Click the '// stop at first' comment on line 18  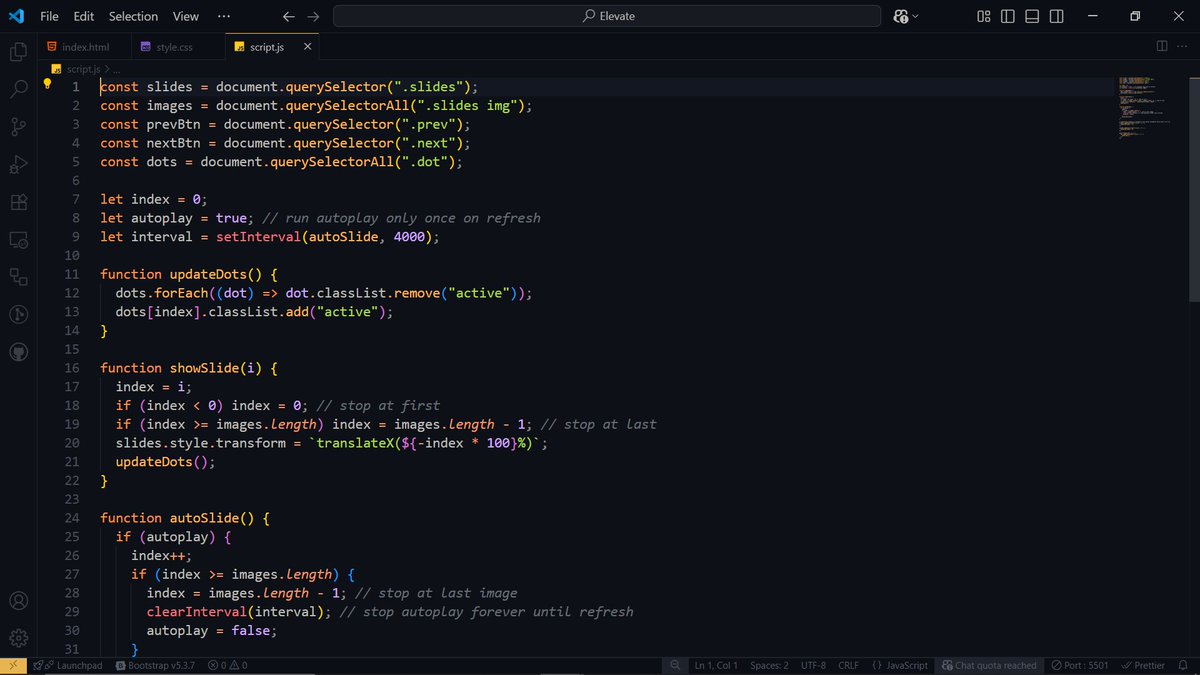click(377, 405)
